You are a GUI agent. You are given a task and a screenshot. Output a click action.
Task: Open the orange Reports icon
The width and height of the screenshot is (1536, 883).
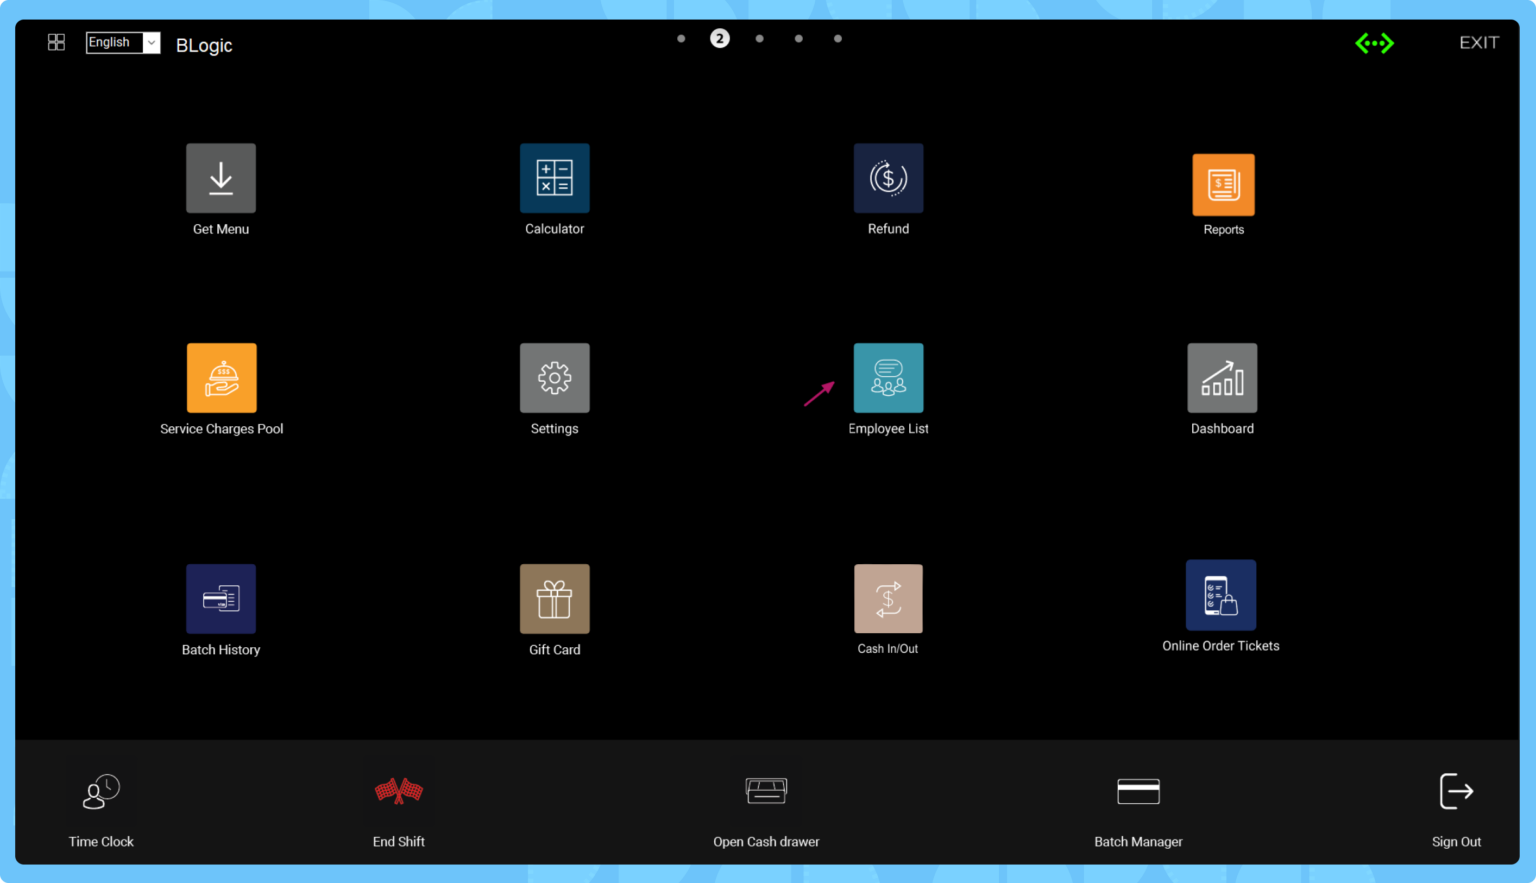pyautogui.click(x=1223, y=185)
